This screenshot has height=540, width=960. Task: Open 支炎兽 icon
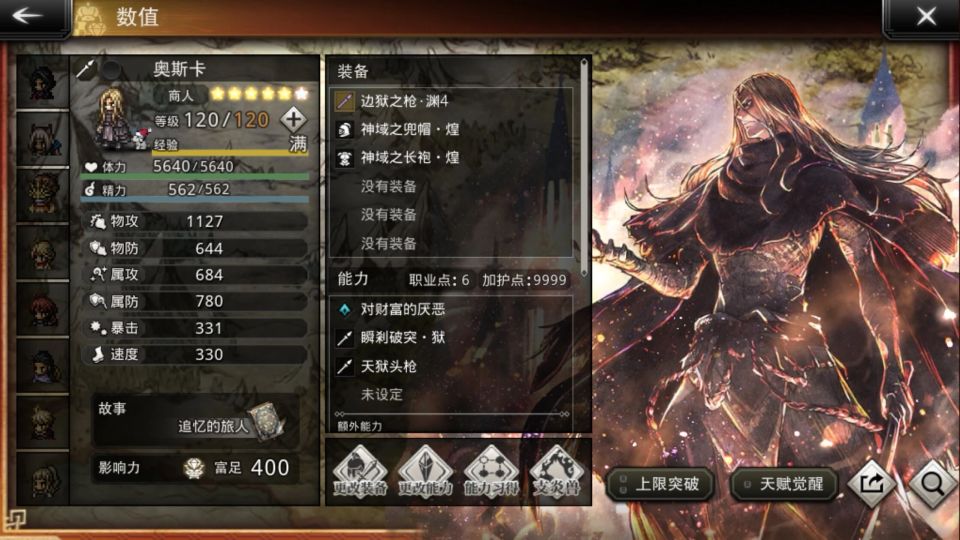(557, 471)
